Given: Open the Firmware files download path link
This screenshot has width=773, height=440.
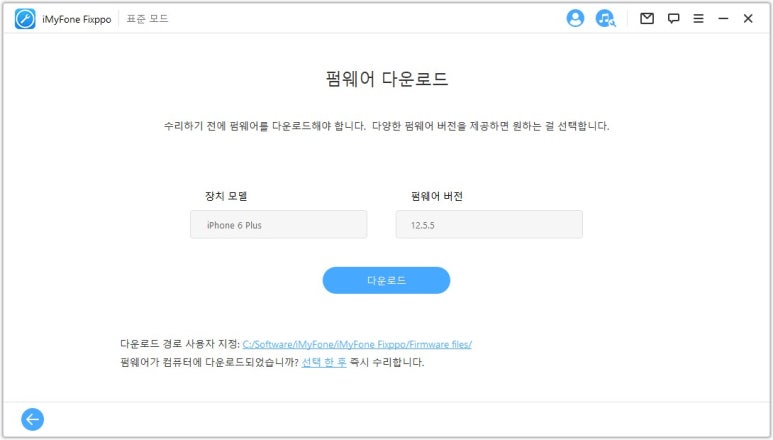Looking at the screenshot, I should click(357, 344).
